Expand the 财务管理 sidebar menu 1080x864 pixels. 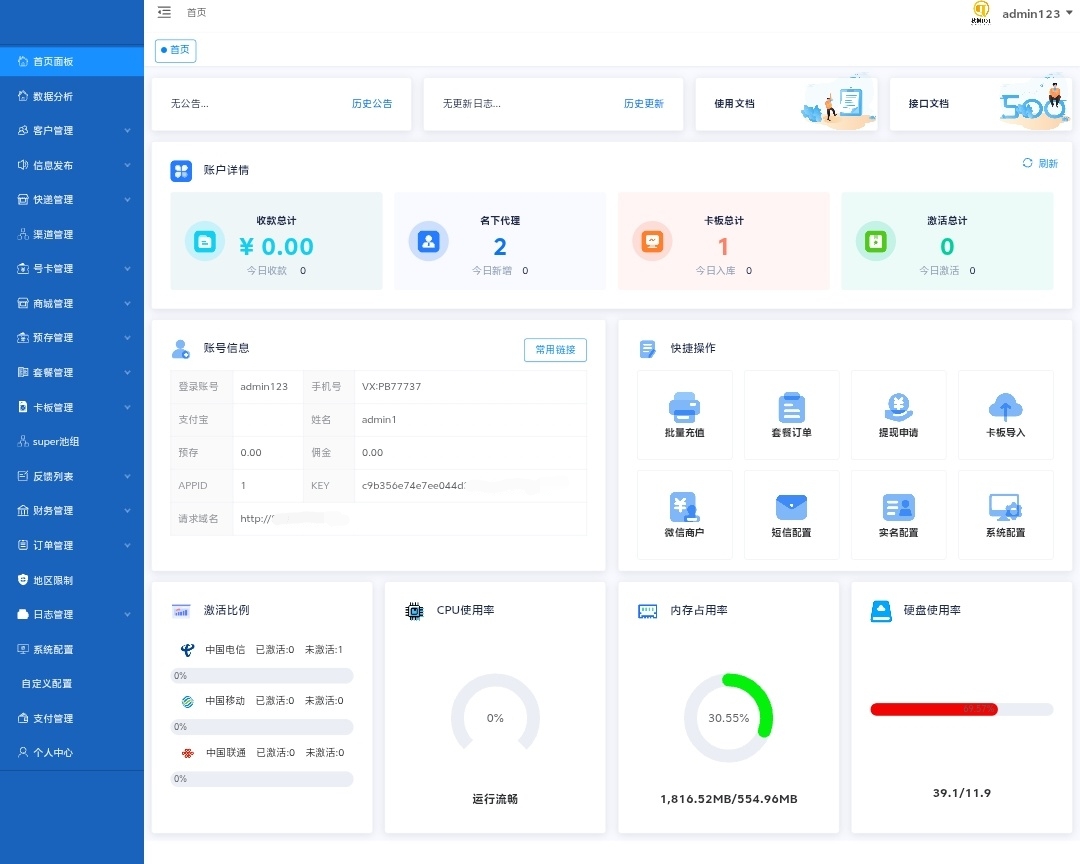click(72, 511)
